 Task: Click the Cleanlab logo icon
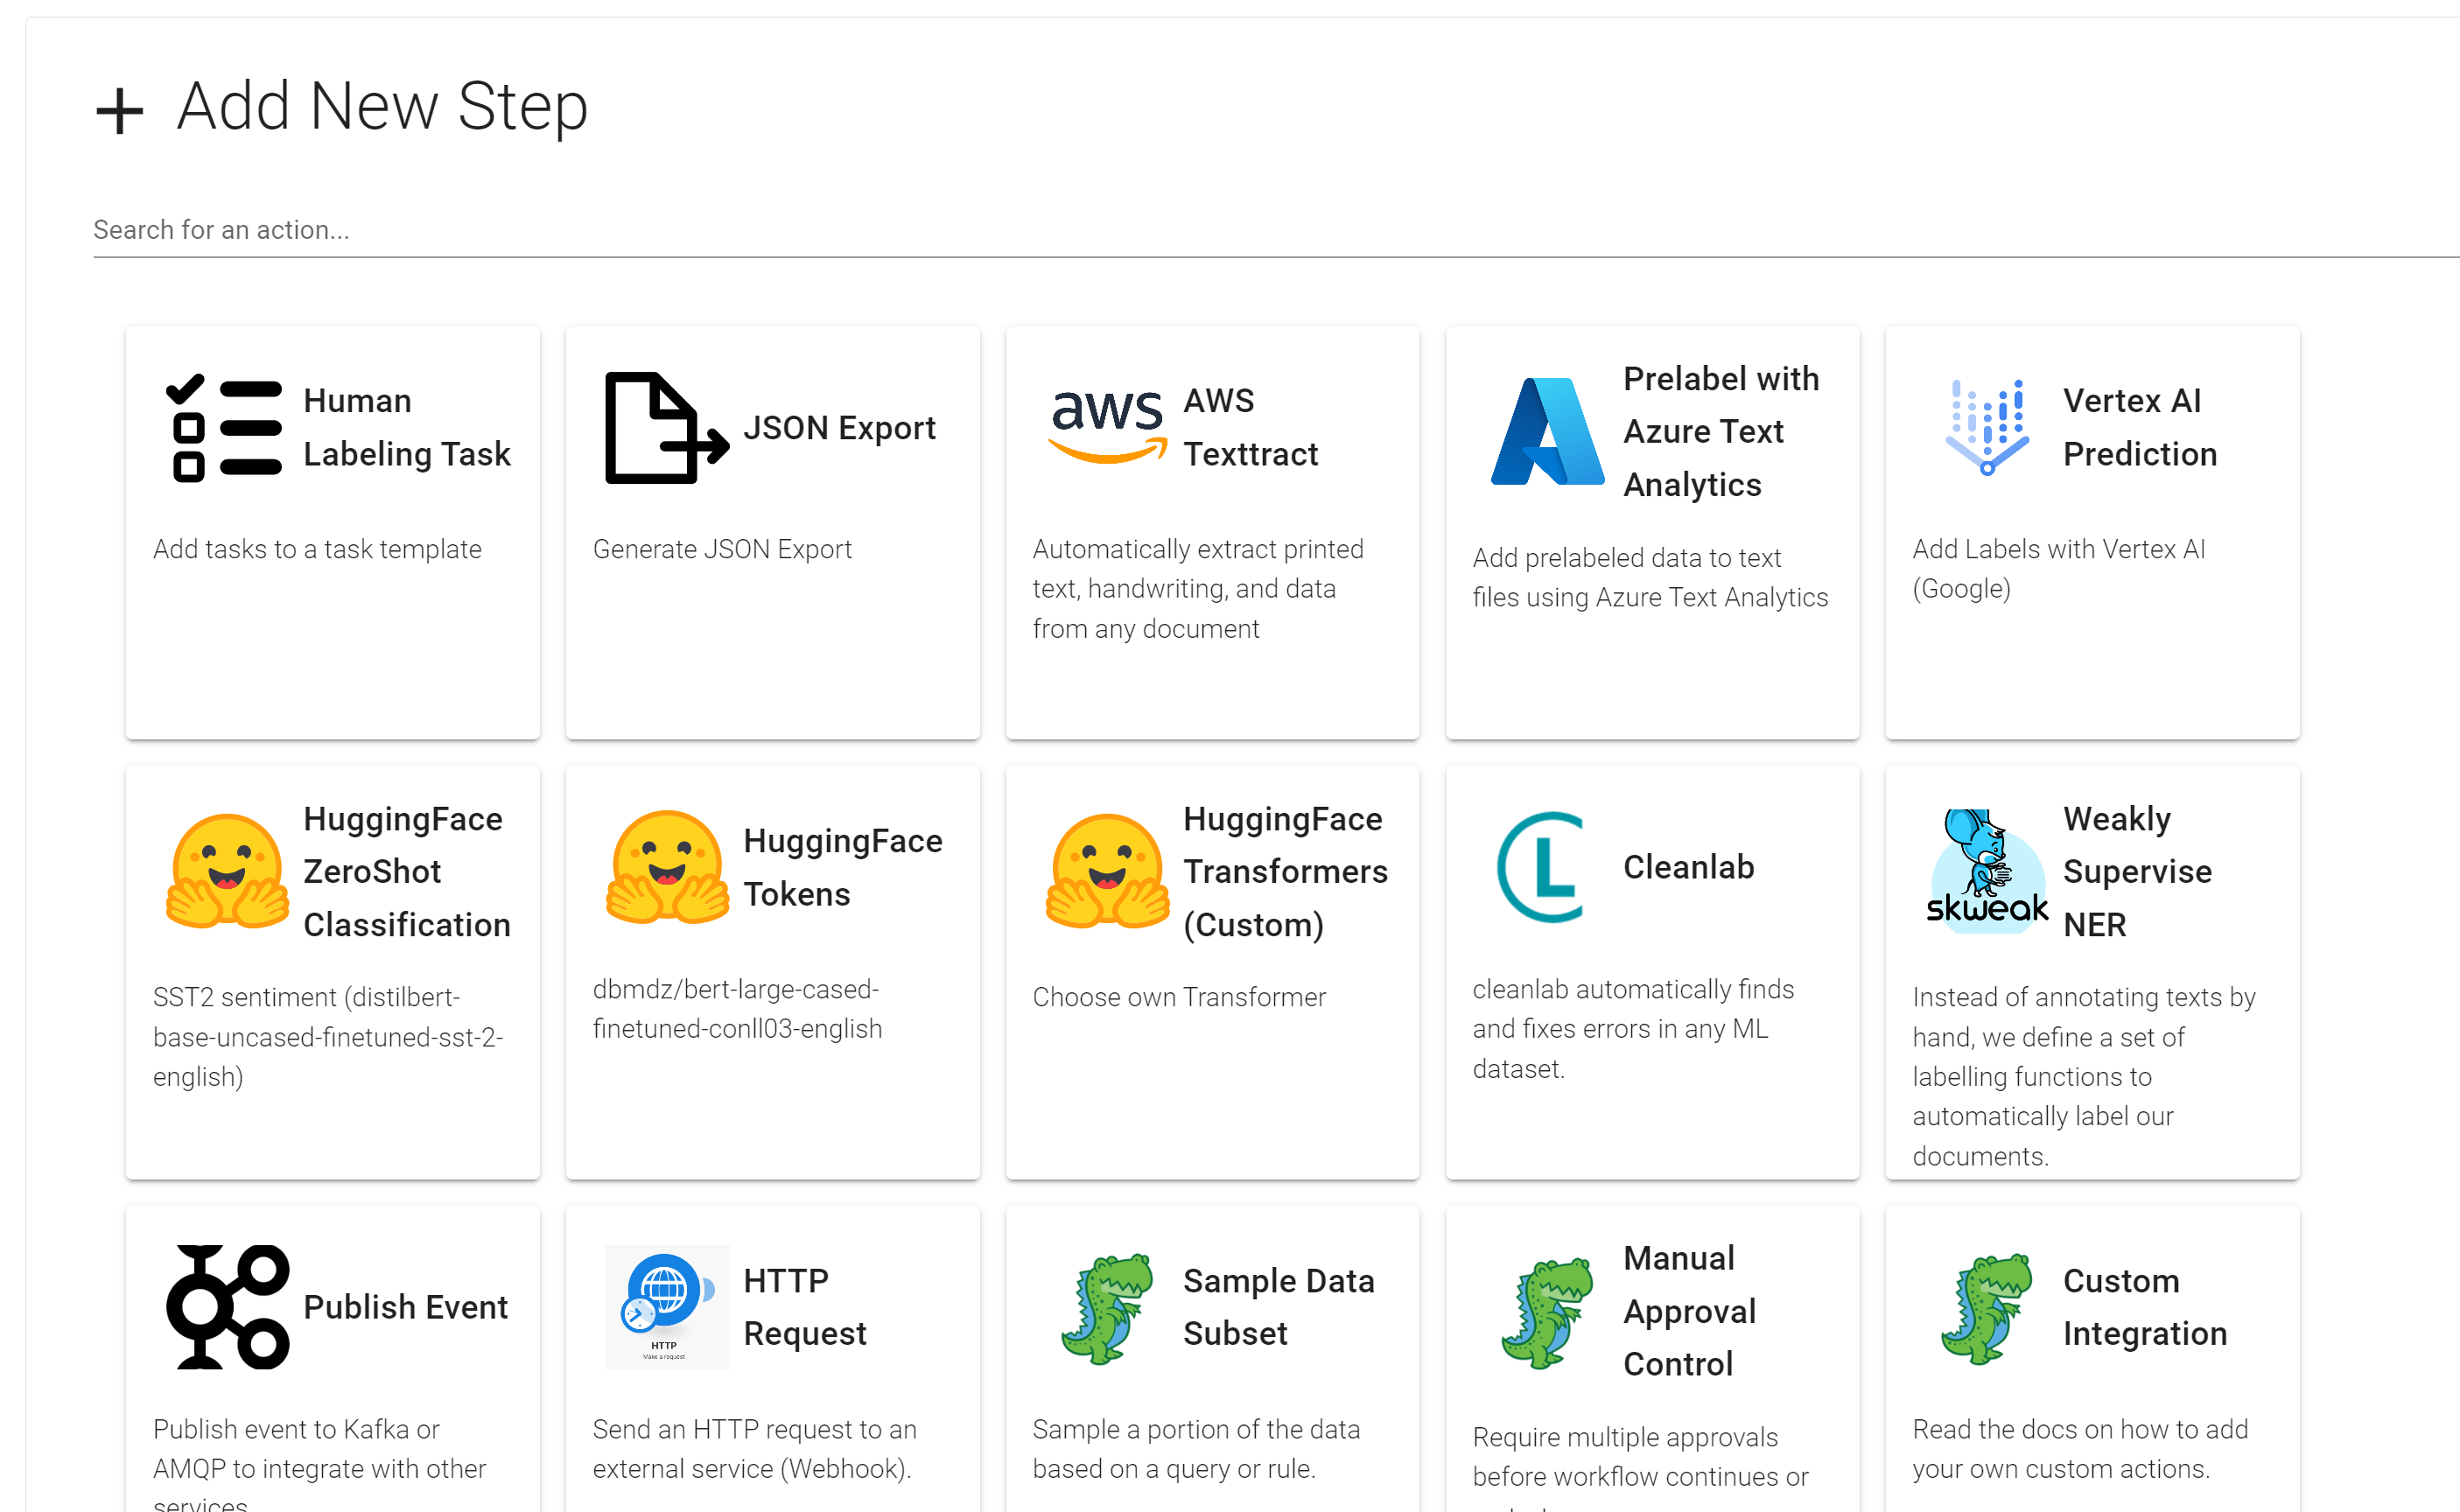click(1543, 867)
